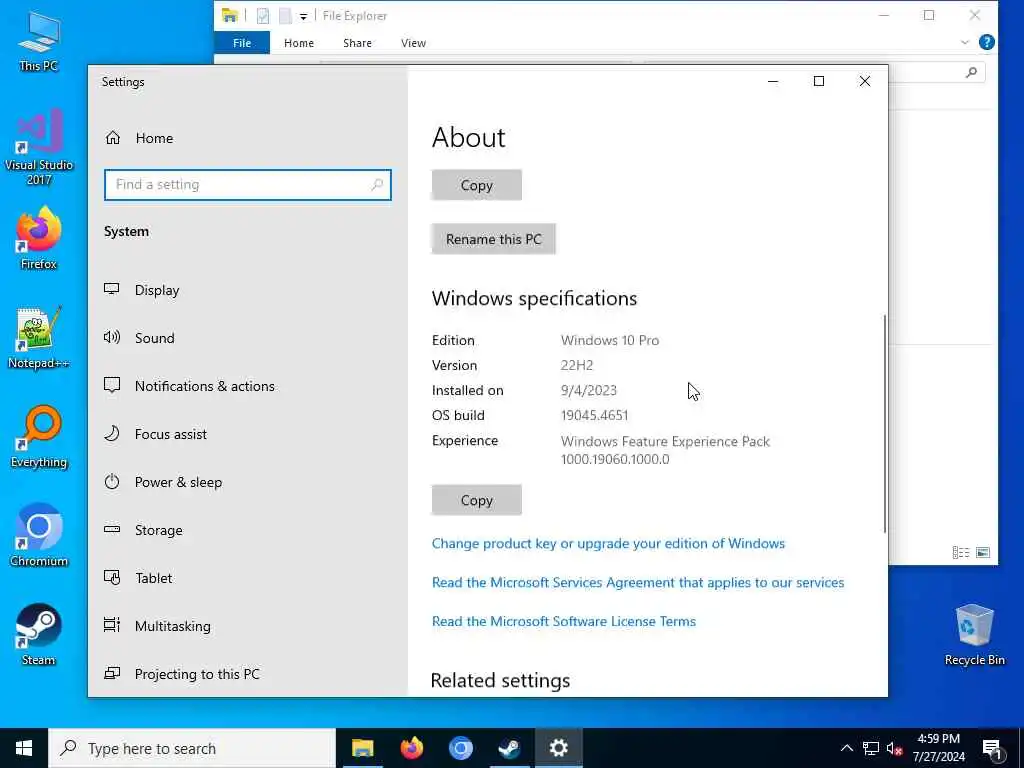The image size is (1024, 768).
Task: Open Windows Start menu
Action: [x=24, y=748]
